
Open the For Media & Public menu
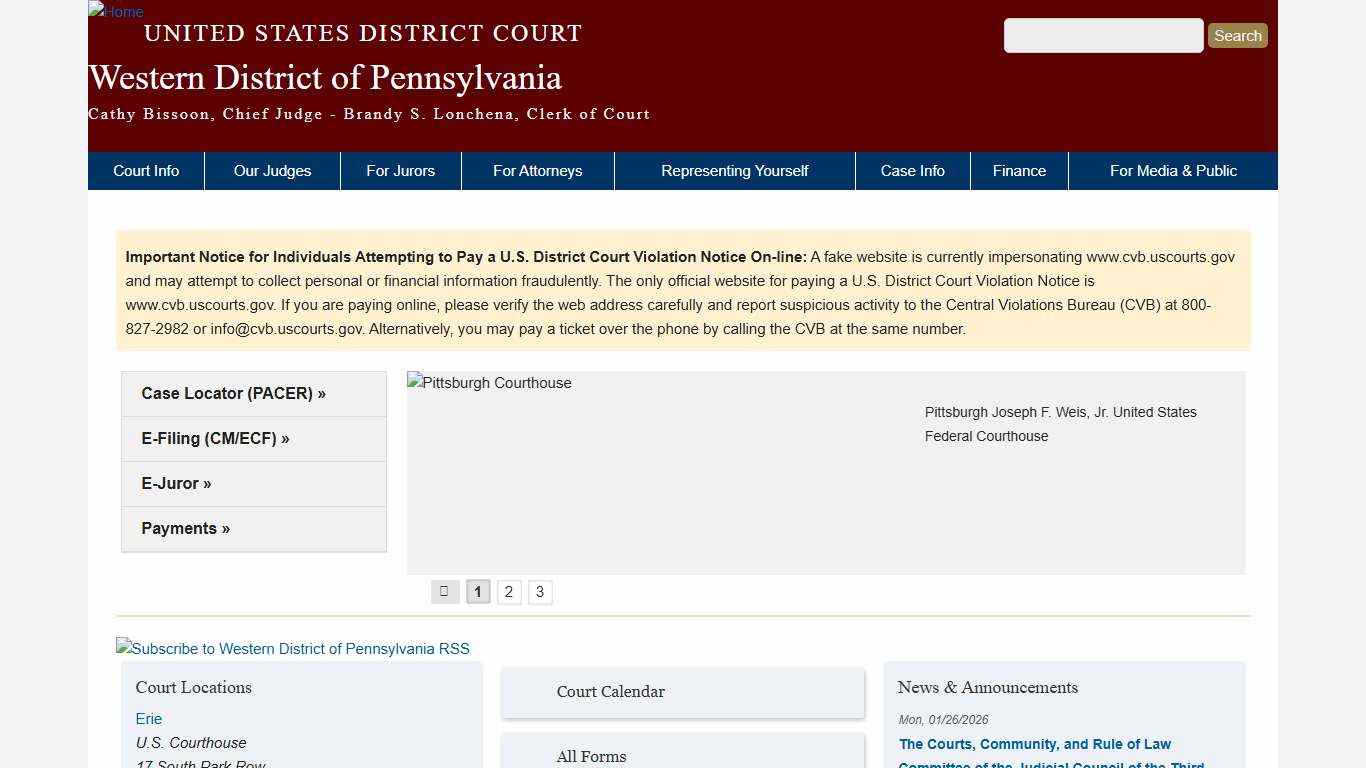(x=1173, y=170)
